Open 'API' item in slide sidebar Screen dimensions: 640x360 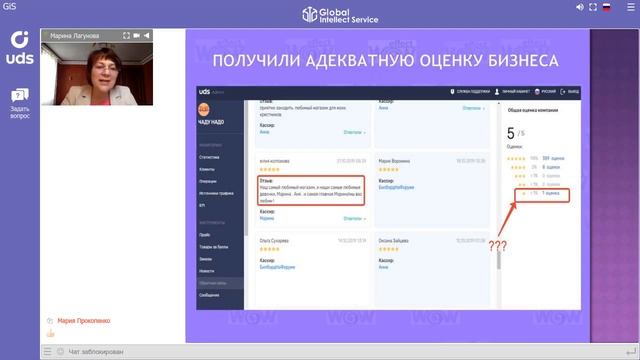pos(202,205)
